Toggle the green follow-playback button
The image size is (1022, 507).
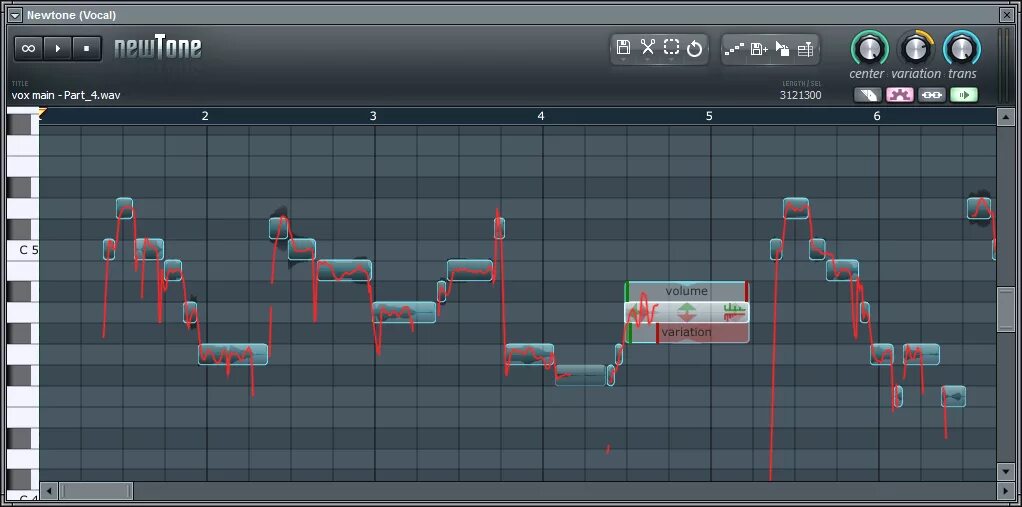[x=964, y=95]
